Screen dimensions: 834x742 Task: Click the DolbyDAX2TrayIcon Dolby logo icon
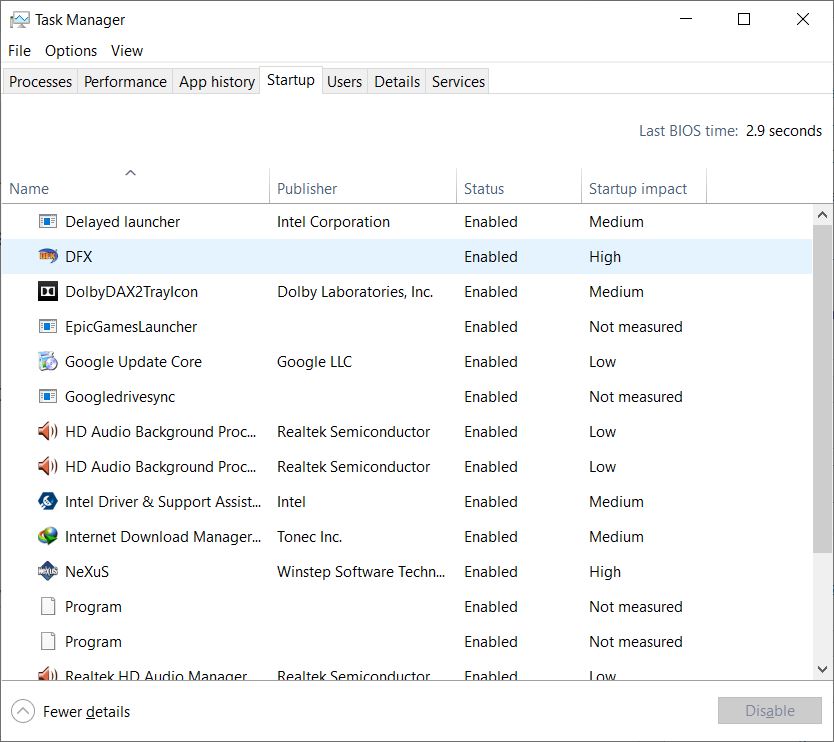(48, 291)
